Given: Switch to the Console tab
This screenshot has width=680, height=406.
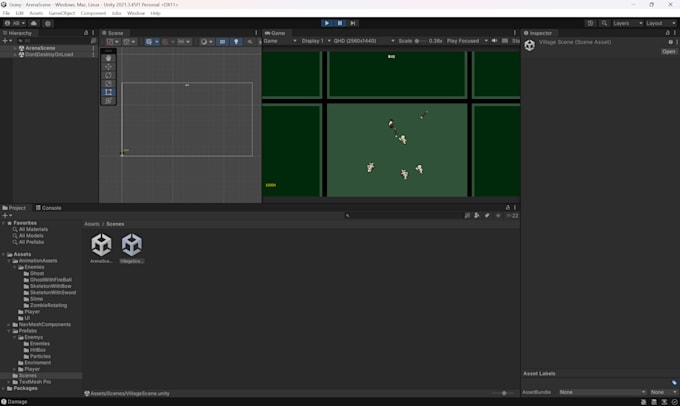Looking at the screenshot, I should [48, 208].
